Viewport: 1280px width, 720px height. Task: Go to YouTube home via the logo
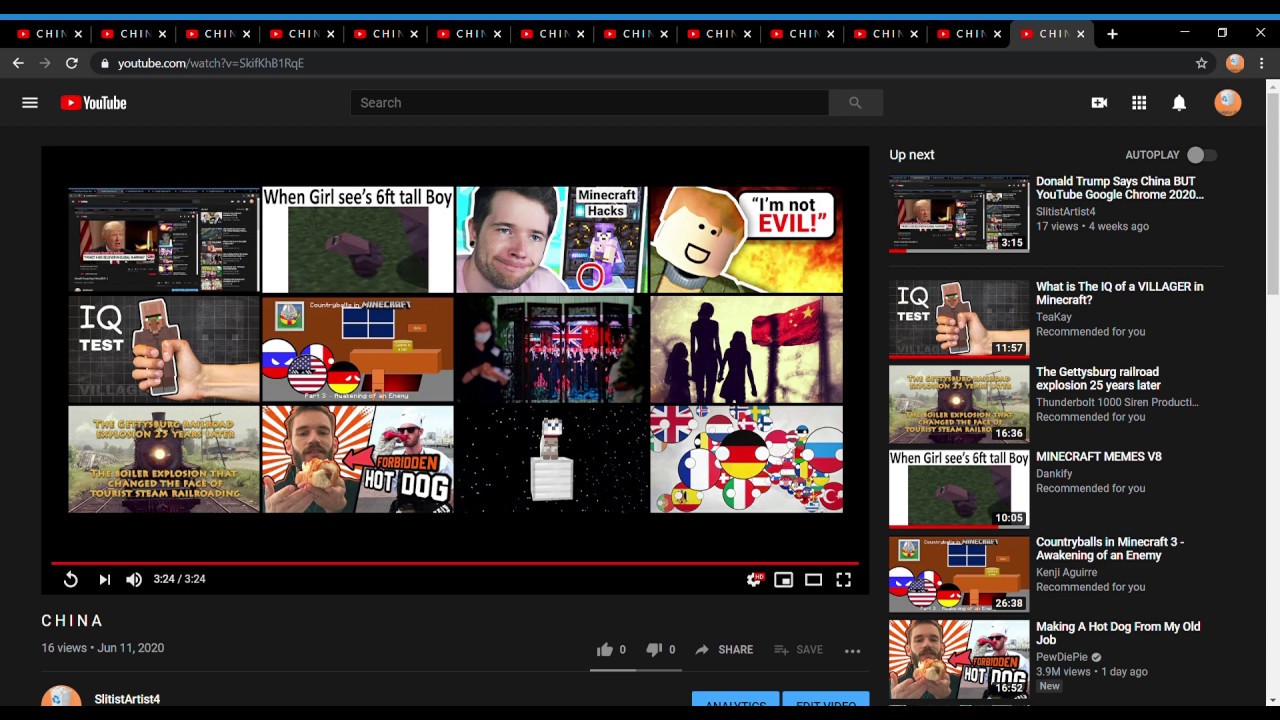(x=93, y=102)
